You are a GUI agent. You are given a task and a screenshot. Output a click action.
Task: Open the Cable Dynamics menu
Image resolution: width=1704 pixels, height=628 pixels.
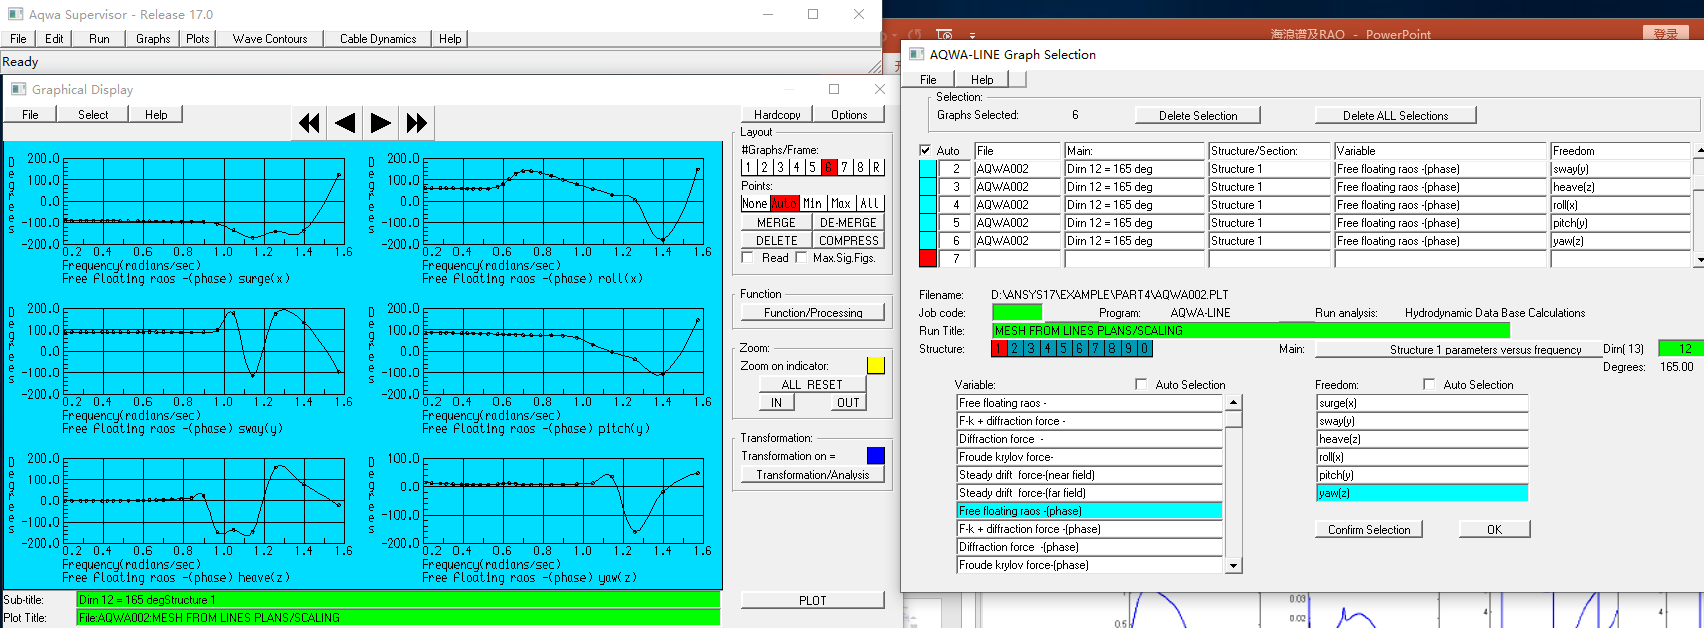pyautogui.click(x=377, y=39)
